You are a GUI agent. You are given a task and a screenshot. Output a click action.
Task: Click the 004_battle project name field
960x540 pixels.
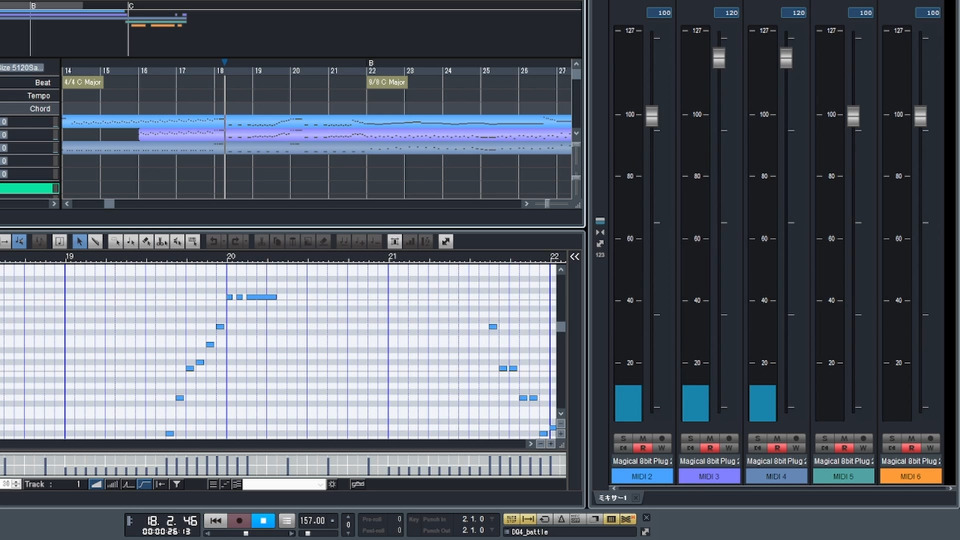569,532
